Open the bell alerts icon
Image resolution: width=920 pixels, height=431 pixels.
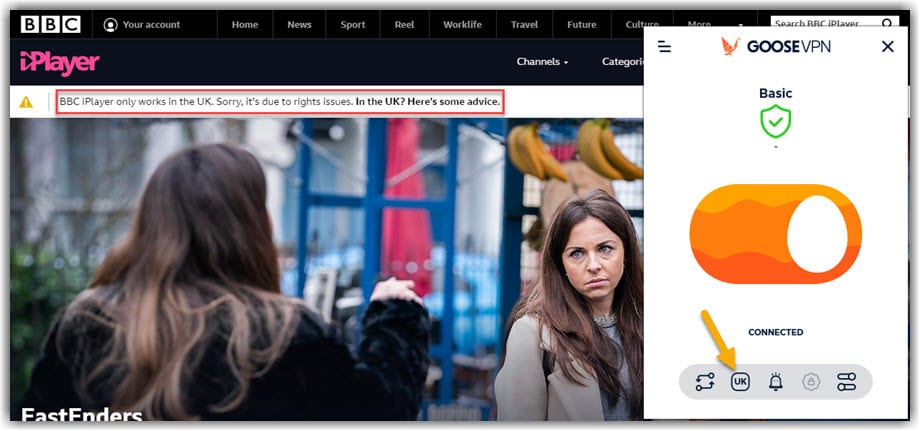pos(776,382)
